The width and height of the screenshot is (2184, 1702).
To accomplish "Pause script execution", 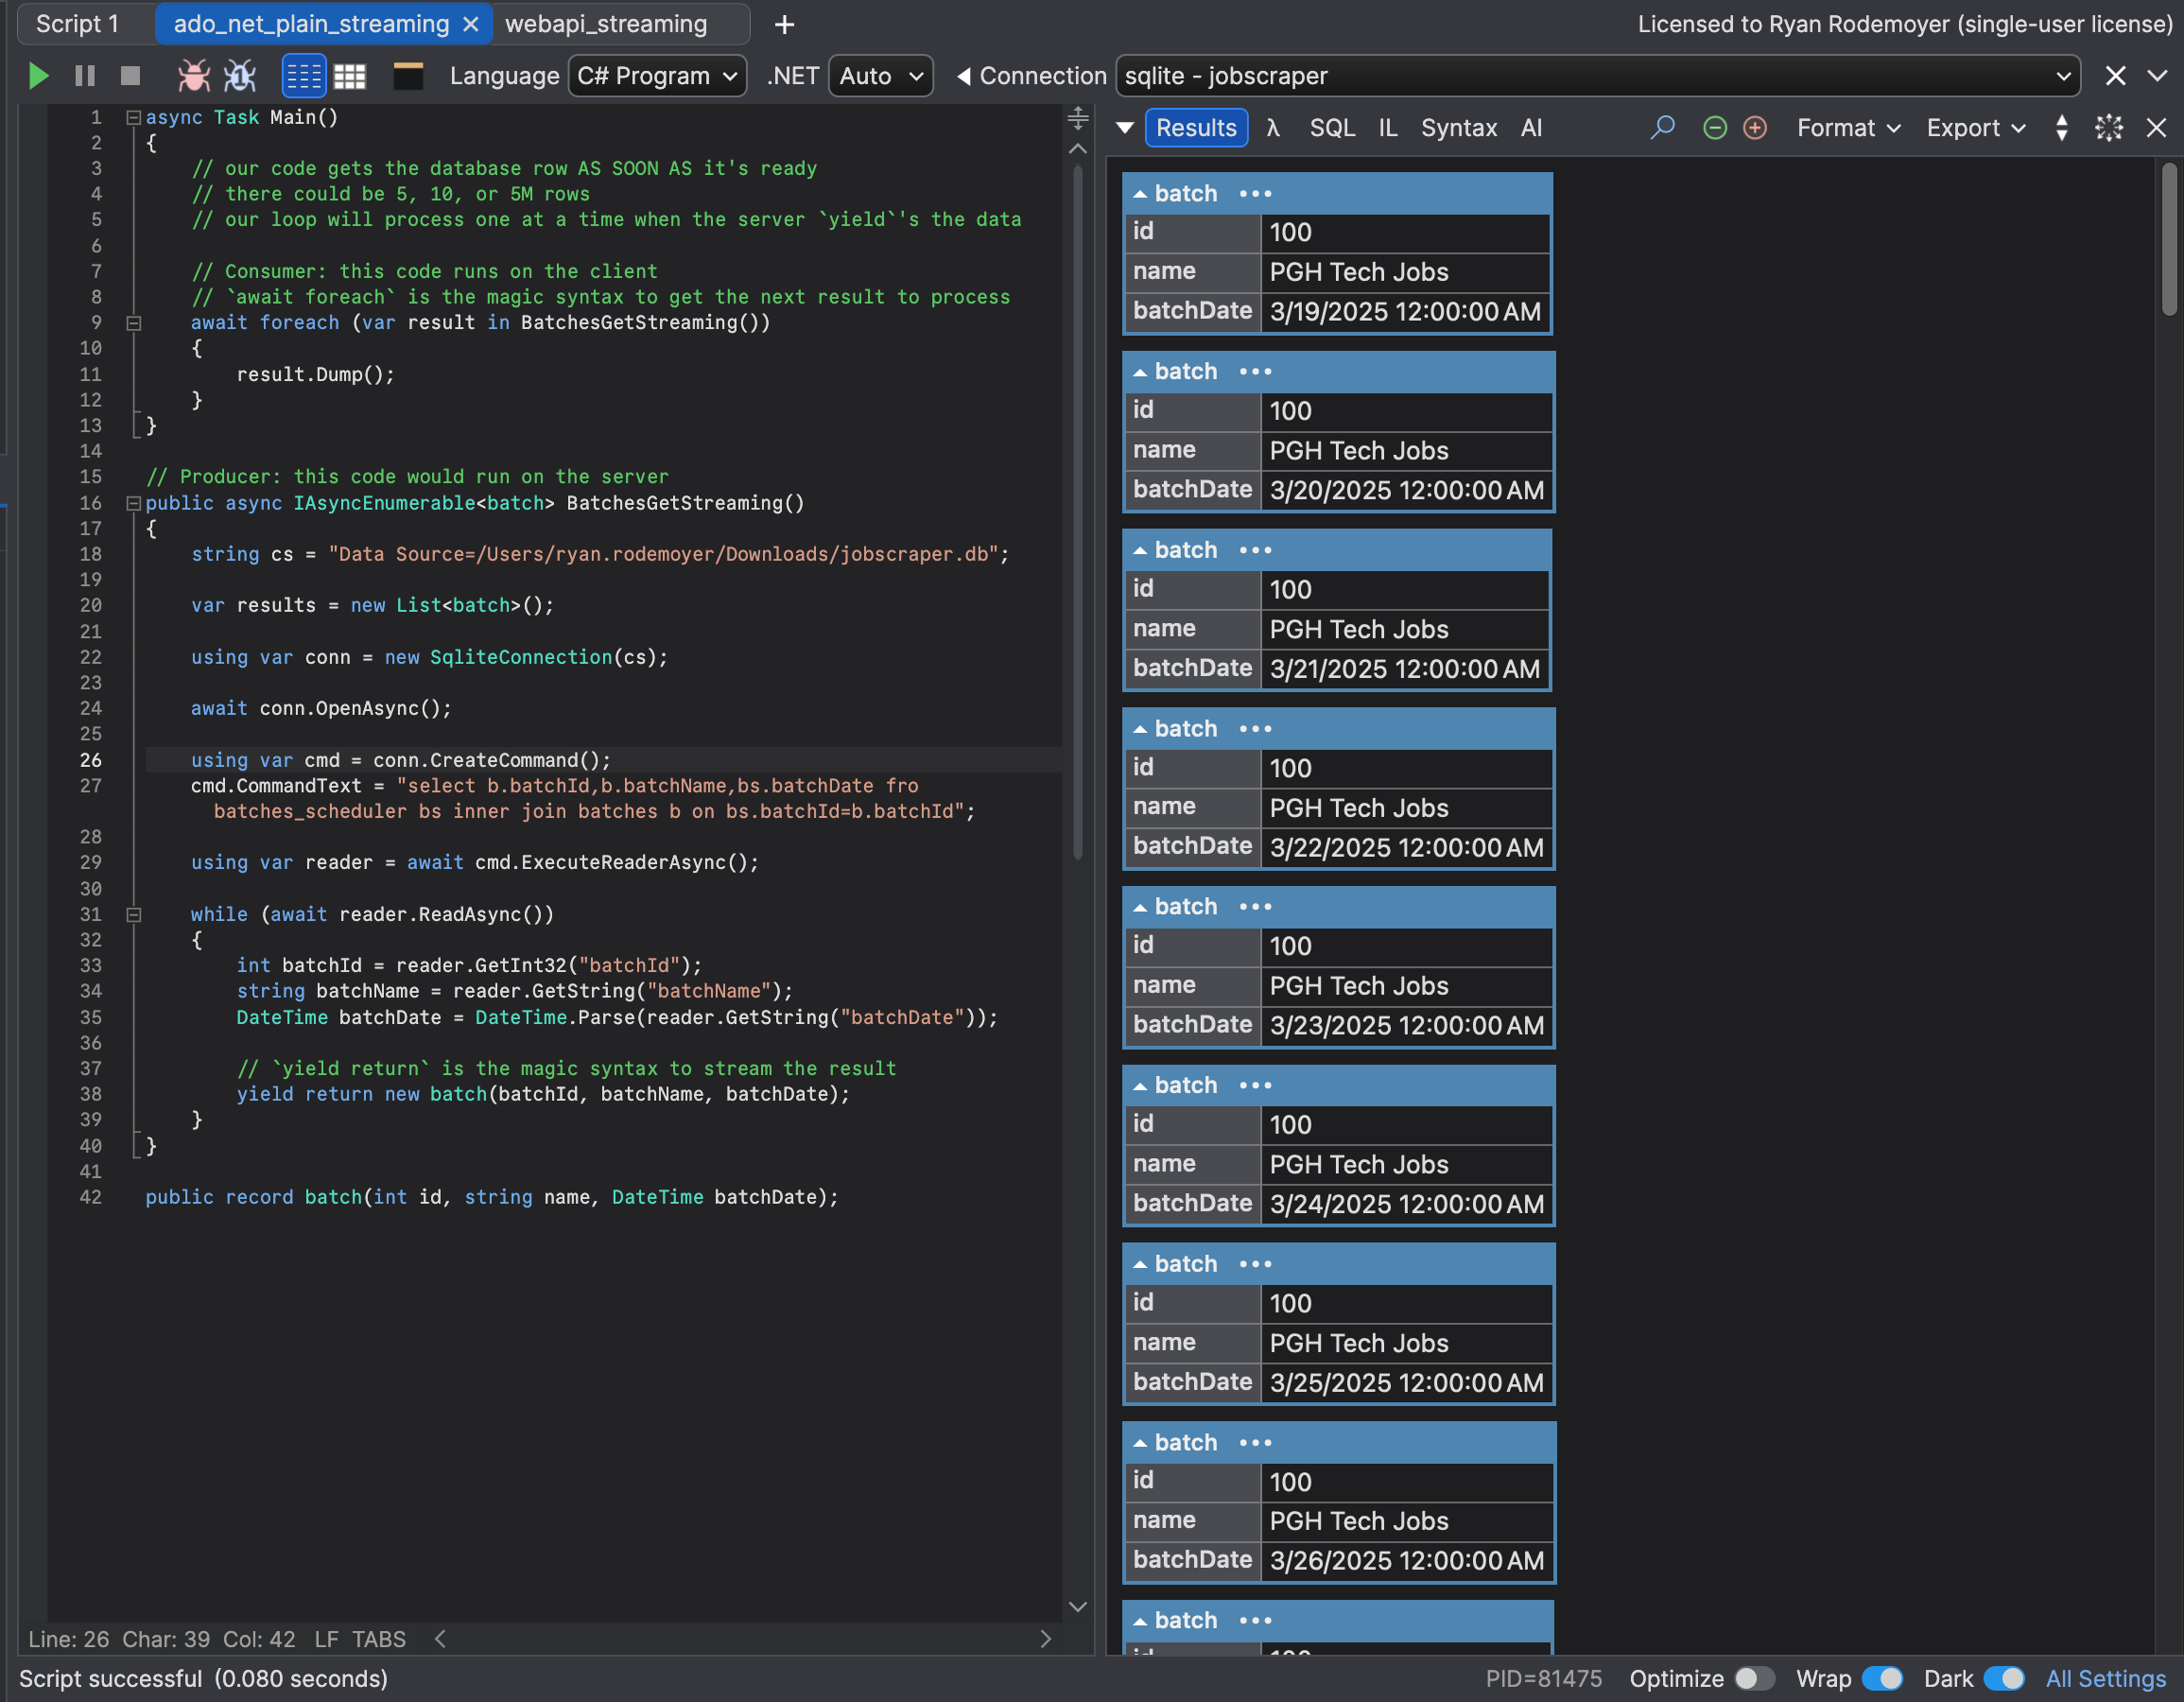I will click(85, 76).
